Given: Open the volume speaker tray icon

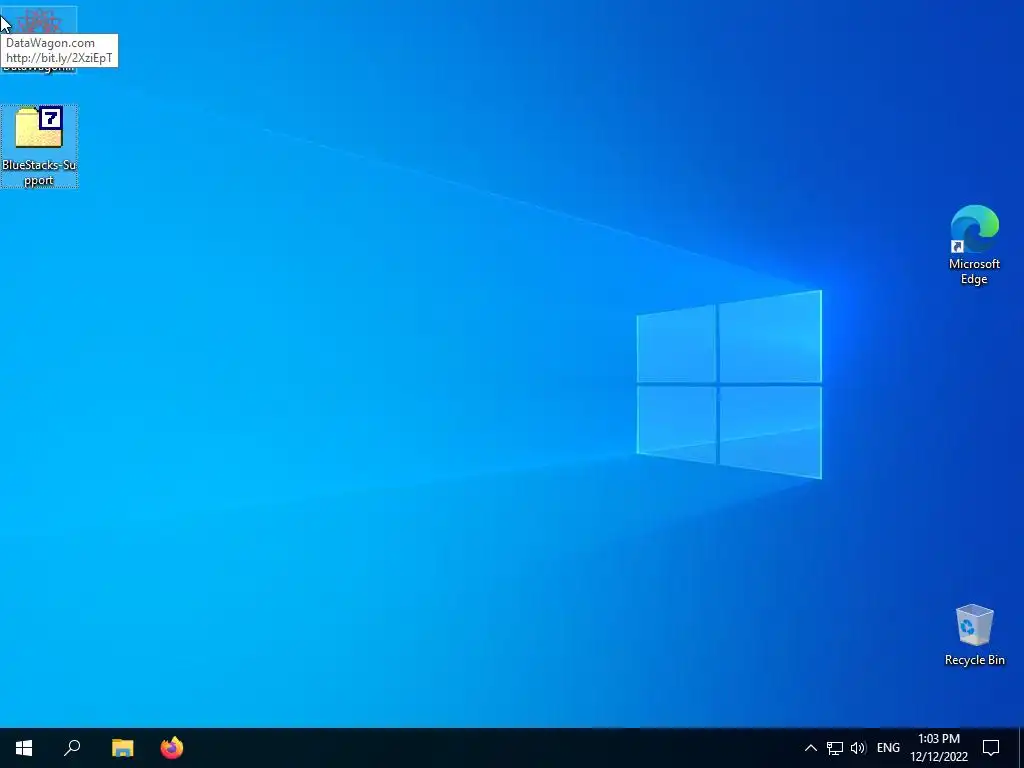Looking at the screenshot, I should [858, 748].
